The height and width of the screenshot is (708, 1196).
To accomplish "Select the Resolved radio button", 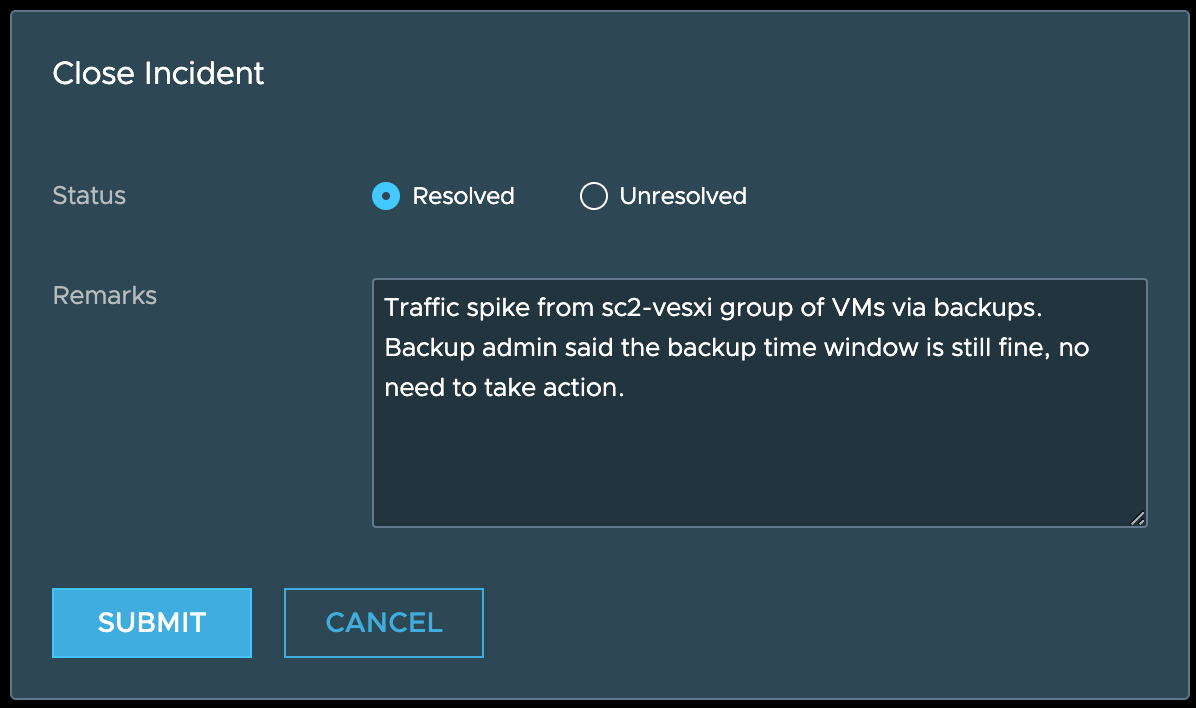I will pos(386,196).
